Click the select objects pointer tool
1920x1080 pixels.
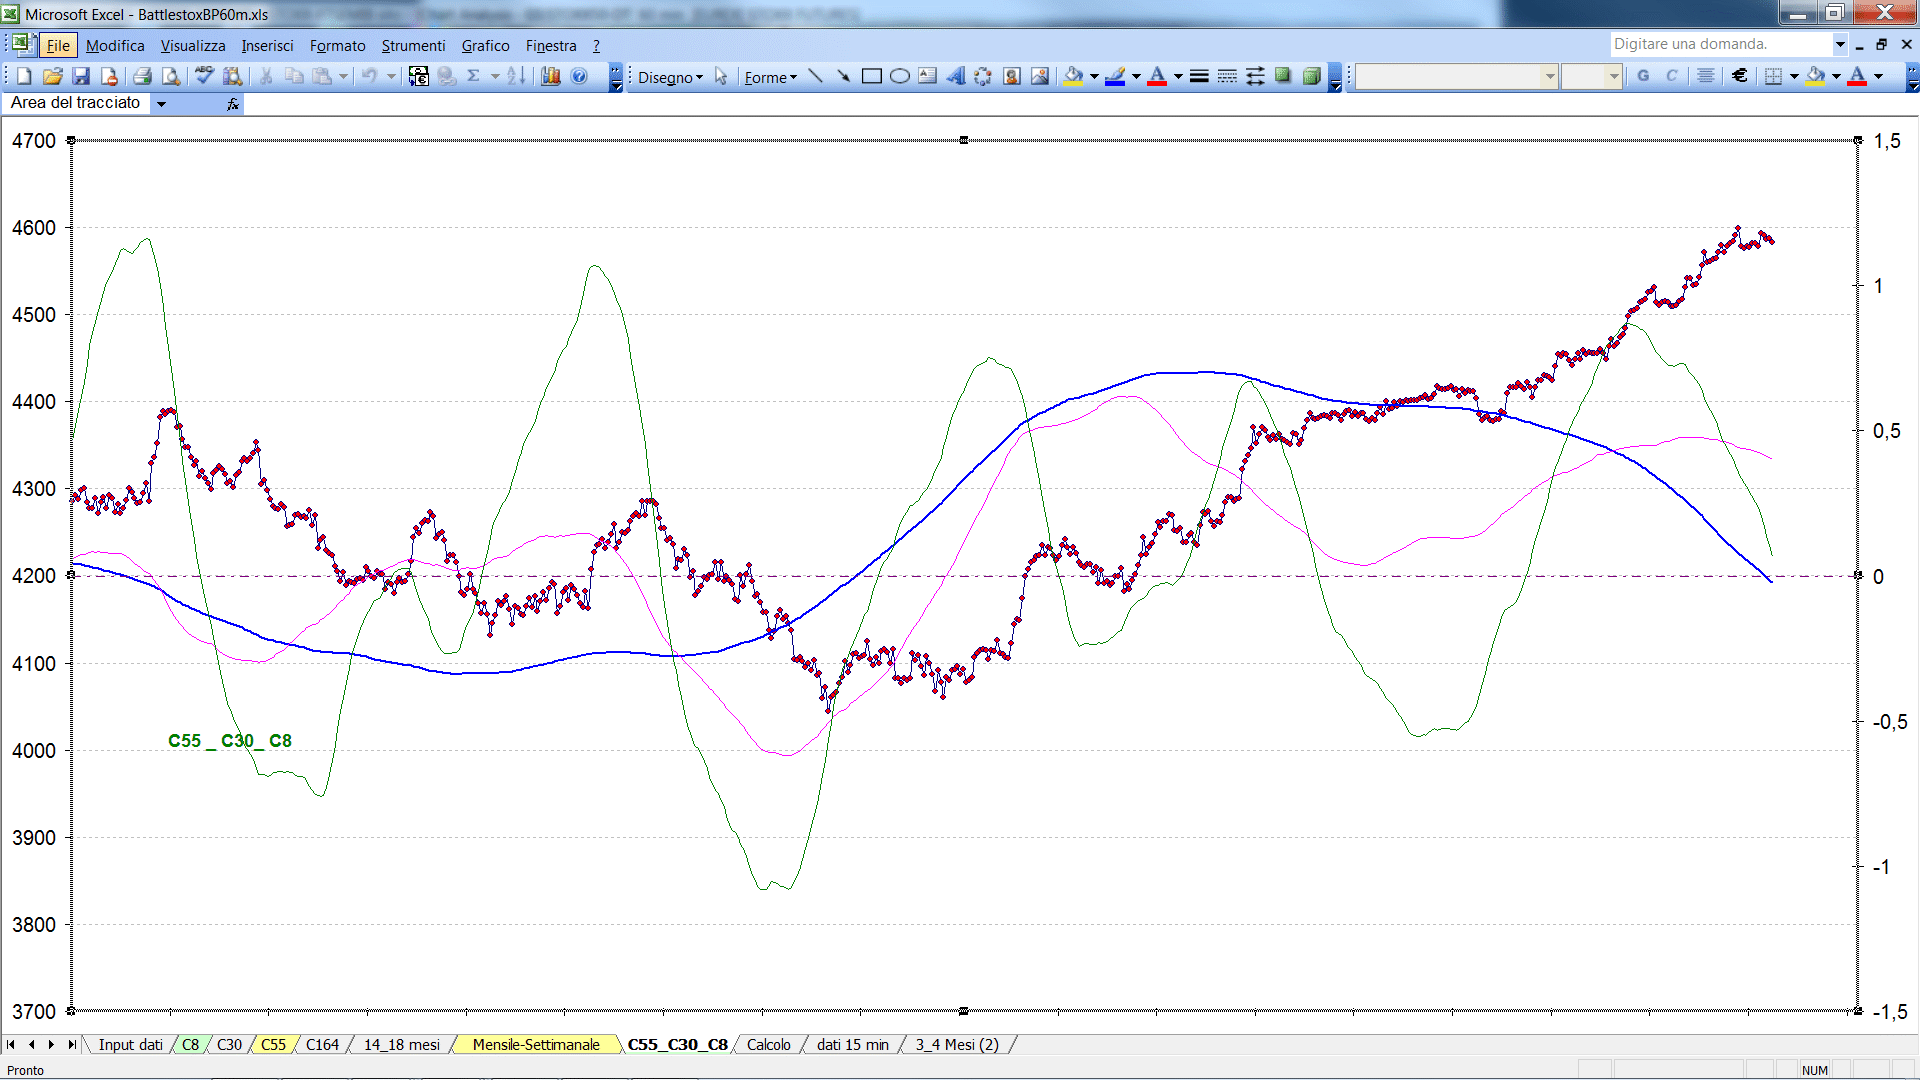(721, 76)
